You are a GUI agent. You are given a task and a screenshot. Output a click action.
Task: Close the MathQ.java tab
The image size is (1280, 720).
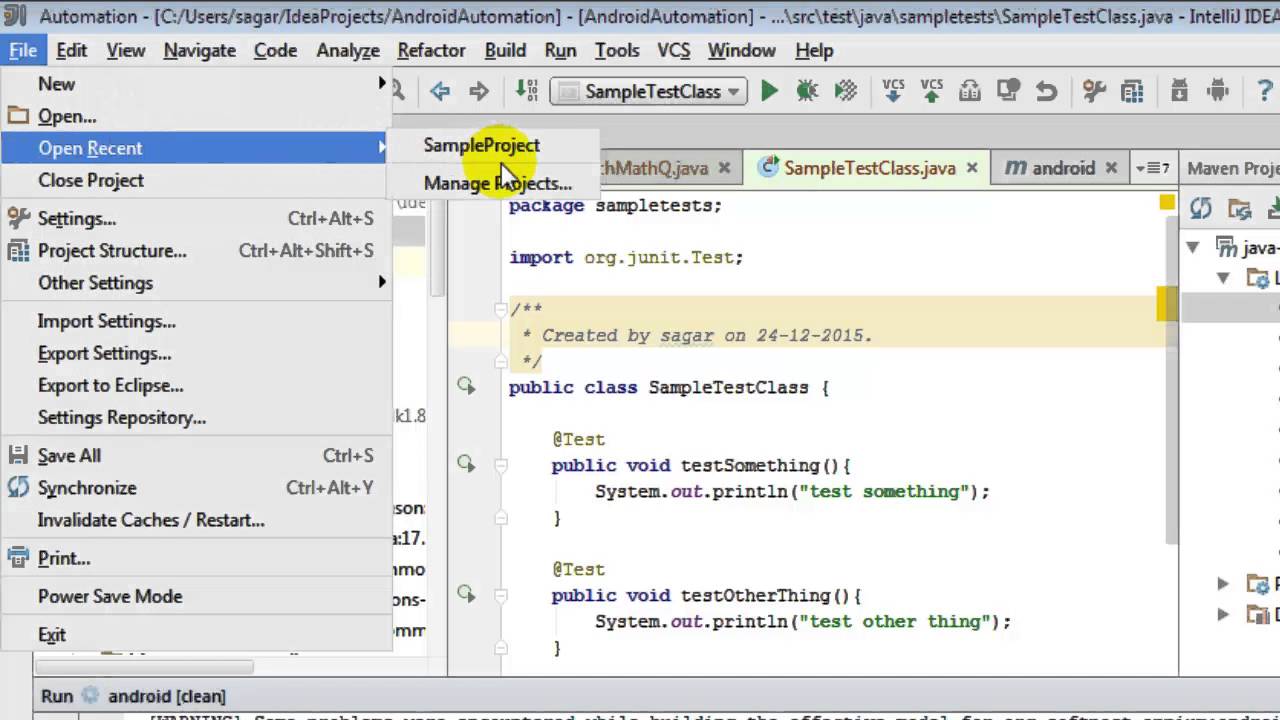coord(725,168)
